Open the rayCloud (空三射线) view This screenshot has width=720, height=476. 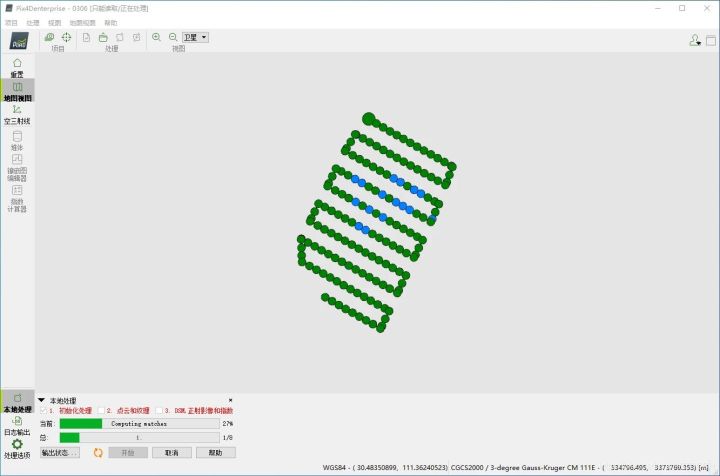click(x=17, y=115)
